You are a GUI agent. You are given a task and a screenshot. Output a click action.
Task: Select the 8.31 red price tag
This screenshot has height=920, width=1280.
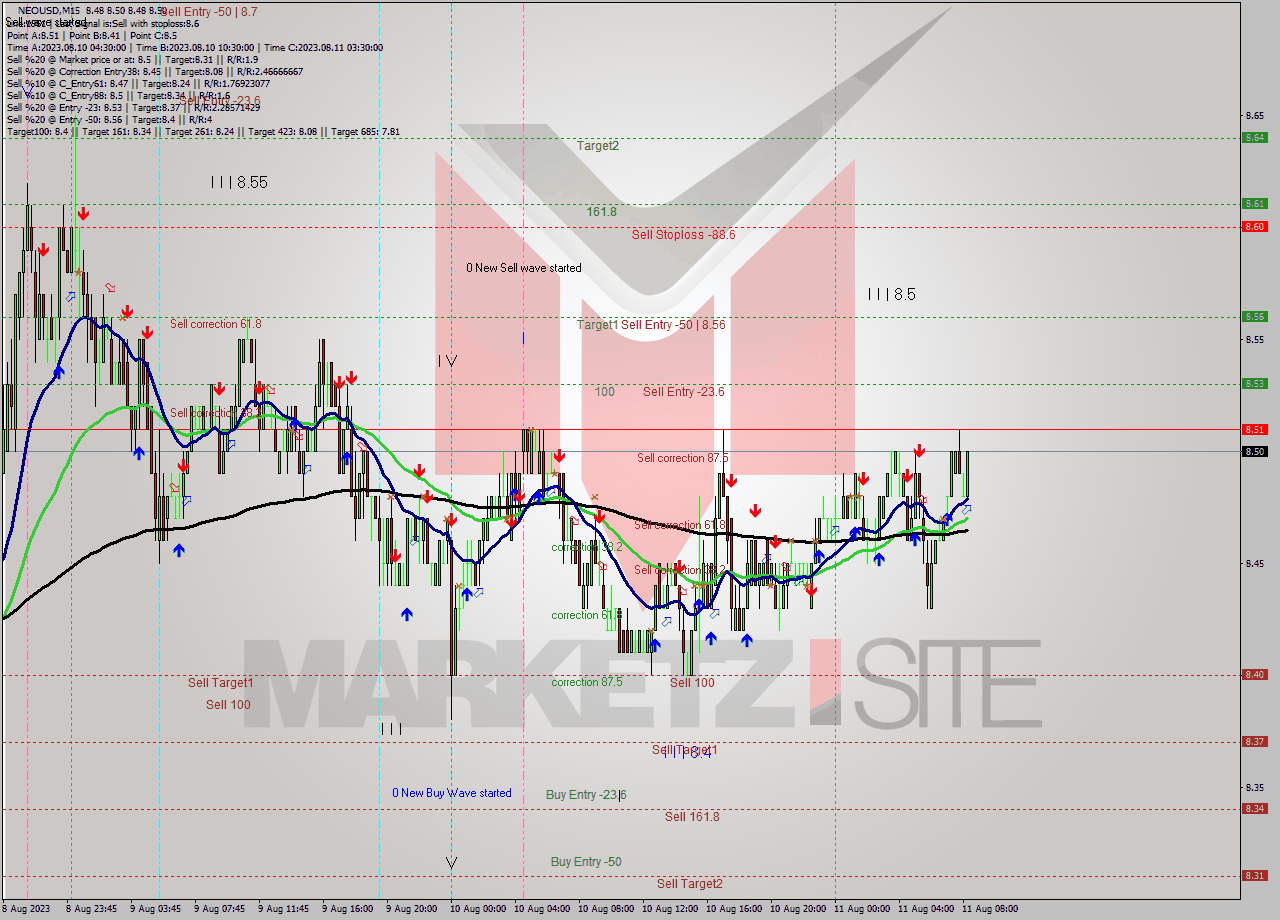[x=1254, y=876]
